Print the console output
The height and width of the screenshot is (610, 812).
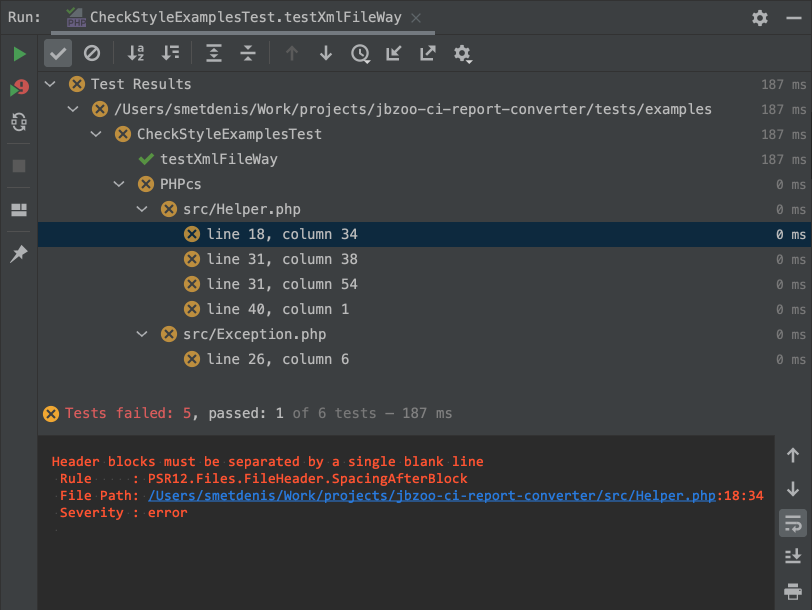[x=793, y=591]
